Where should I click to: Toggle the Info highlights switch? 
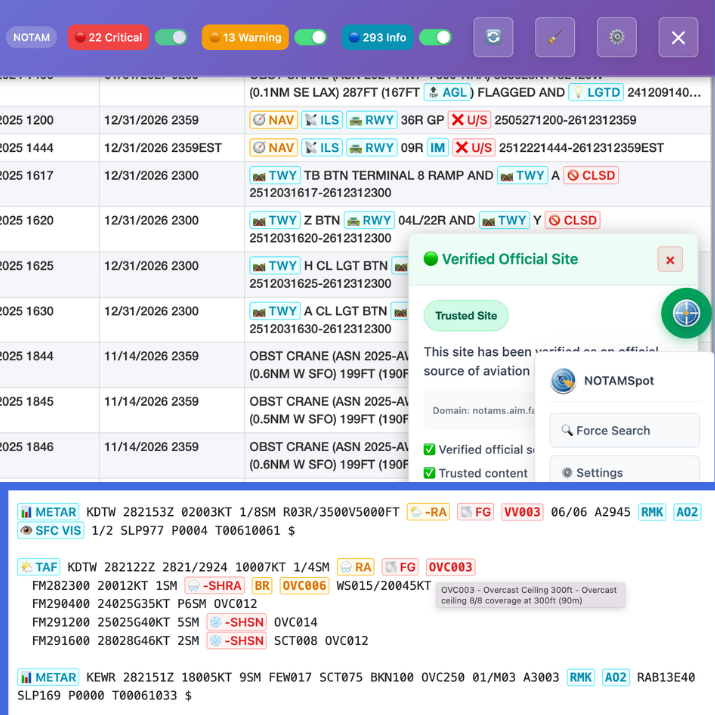click(435, 37)
